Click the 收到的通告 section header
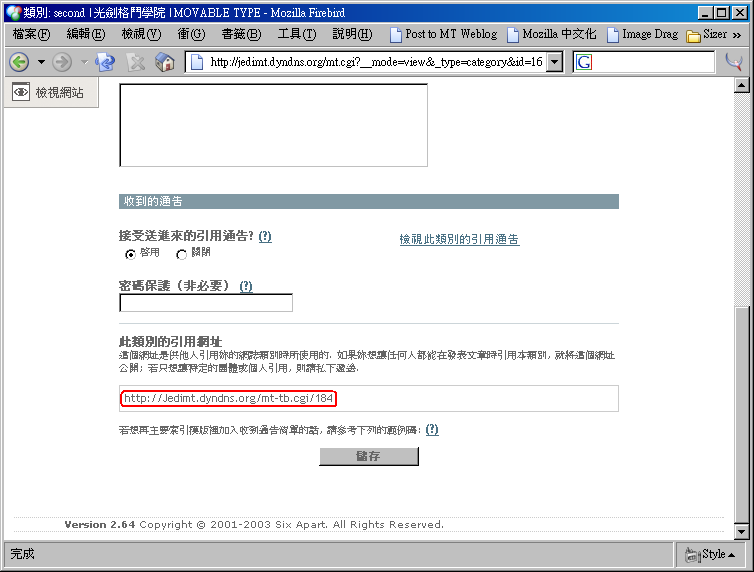Viewport: 754px width, 572px height. (369, 201)
